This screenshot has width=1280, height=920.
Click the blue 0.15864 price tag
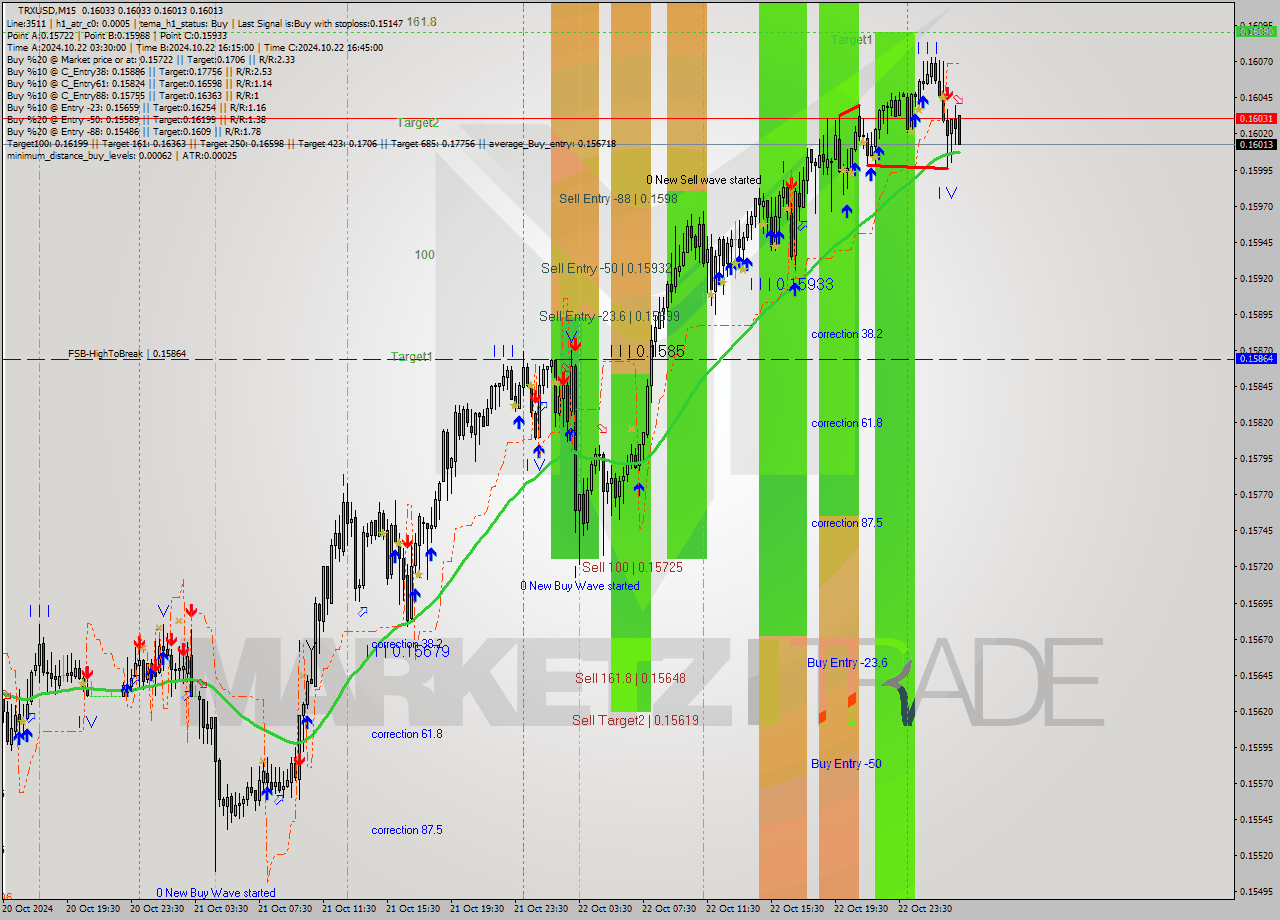point(1257,358)
